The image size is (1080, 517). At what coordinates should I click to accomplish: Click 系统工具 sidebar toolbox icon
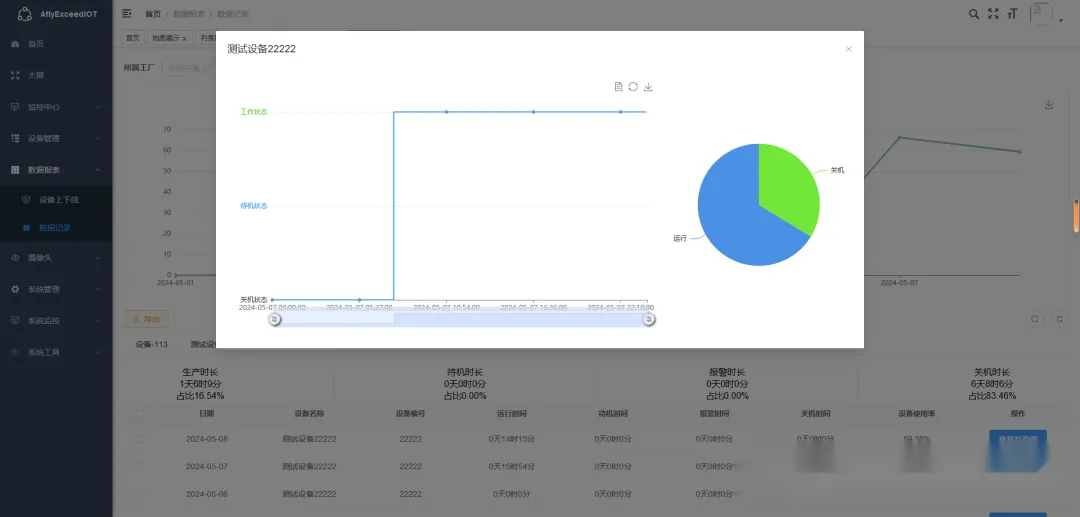15,352
